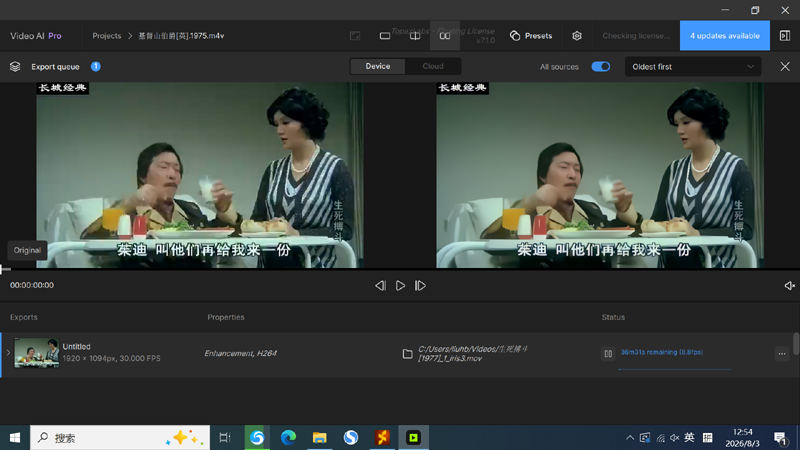The image size is (800, 450).
Task: Click the crop preview icon
Action: pos(355,36)
